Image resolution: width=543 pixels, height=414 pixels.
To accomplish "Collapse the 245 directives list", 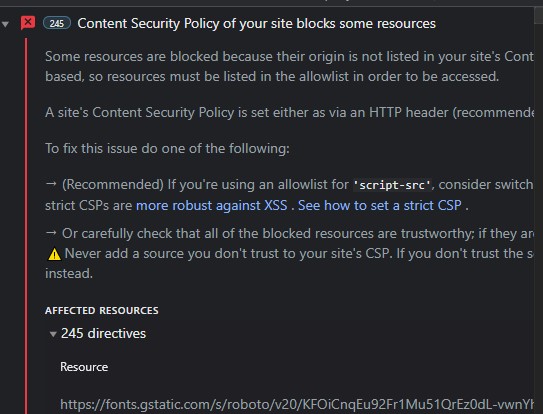I will pos(53,334).
